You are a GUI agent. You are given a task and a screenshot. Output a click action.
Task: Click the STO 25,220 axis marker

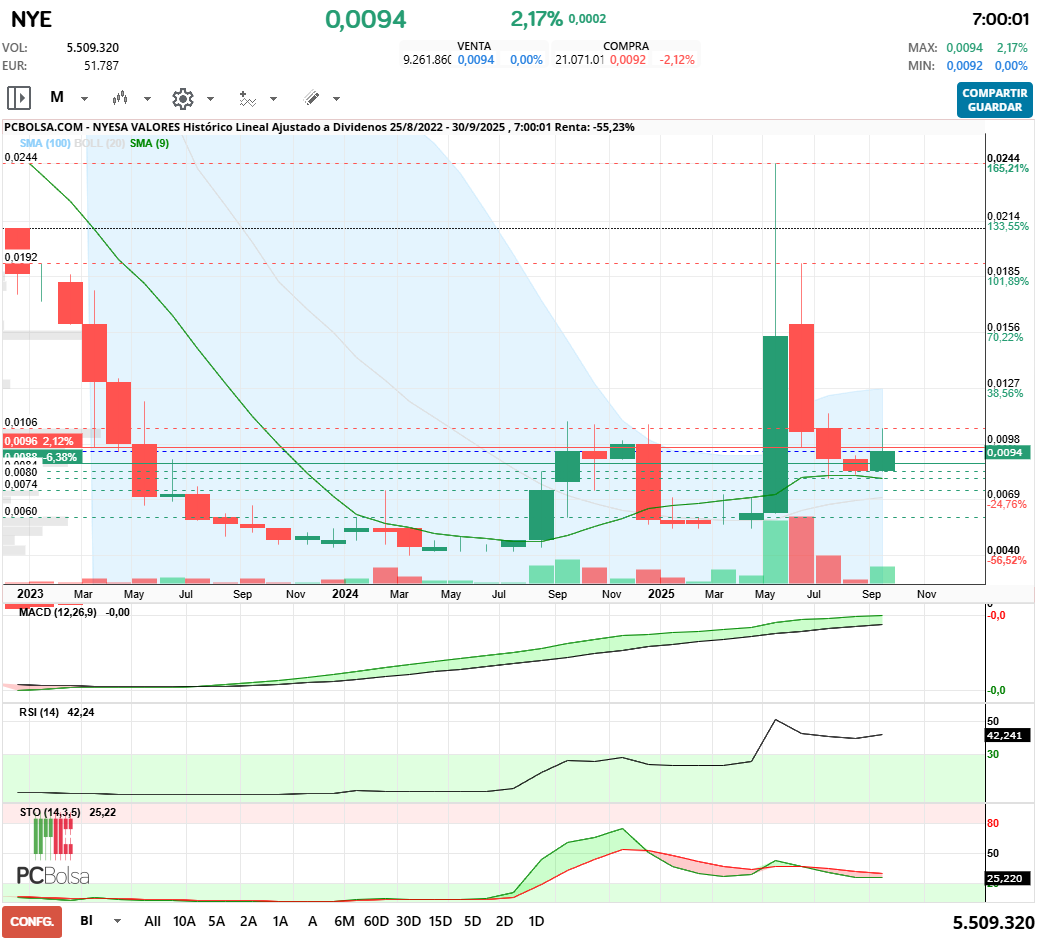click(1008, 878)
